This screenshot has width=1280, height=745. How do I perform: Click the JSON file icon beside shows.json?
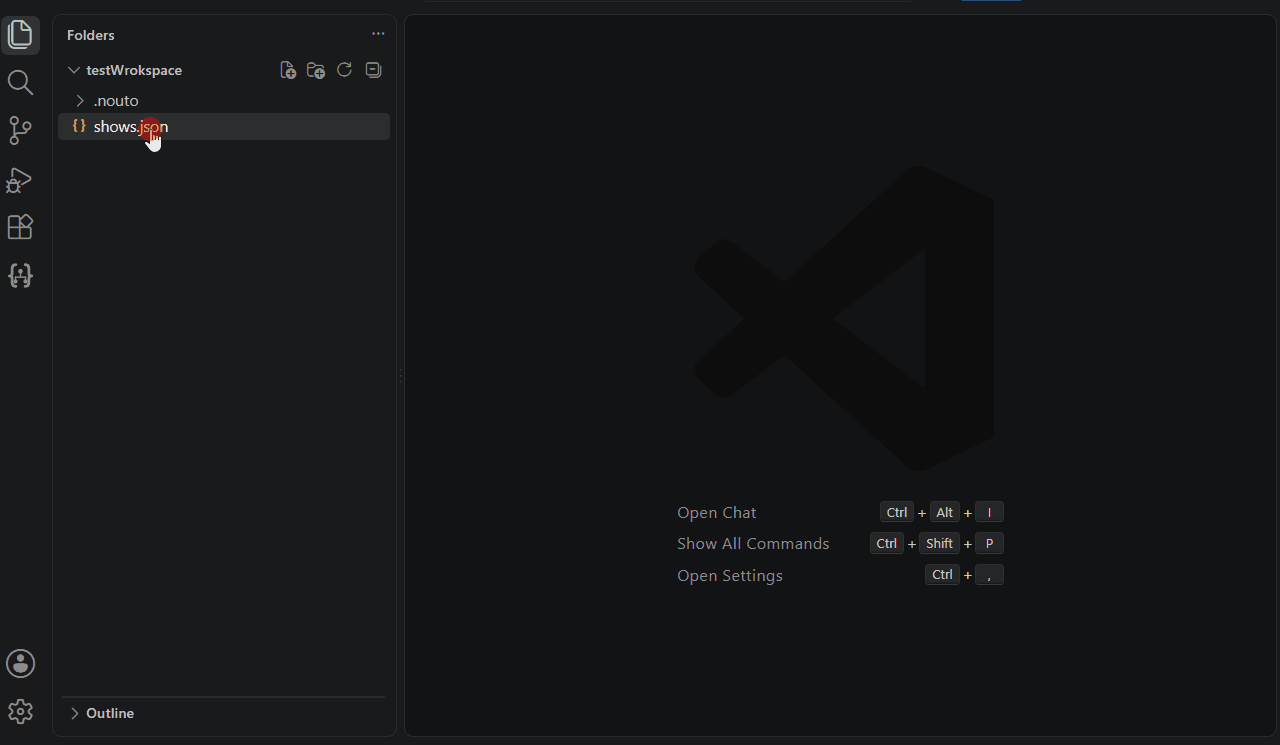pos(79,126)
